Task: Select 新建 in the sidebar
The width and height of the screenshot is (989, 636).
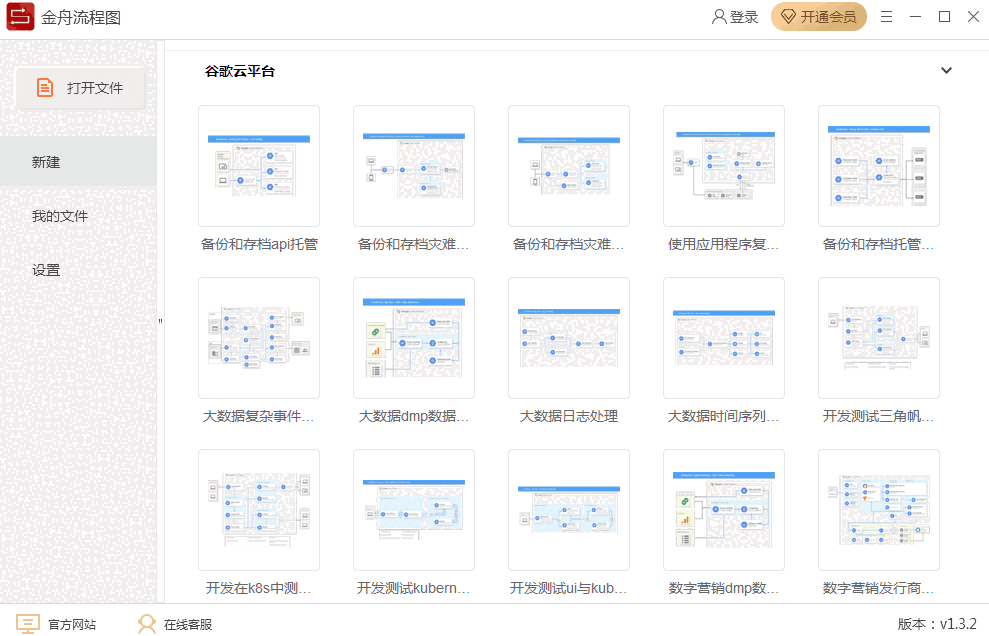Action: click(x=78, y=162)
